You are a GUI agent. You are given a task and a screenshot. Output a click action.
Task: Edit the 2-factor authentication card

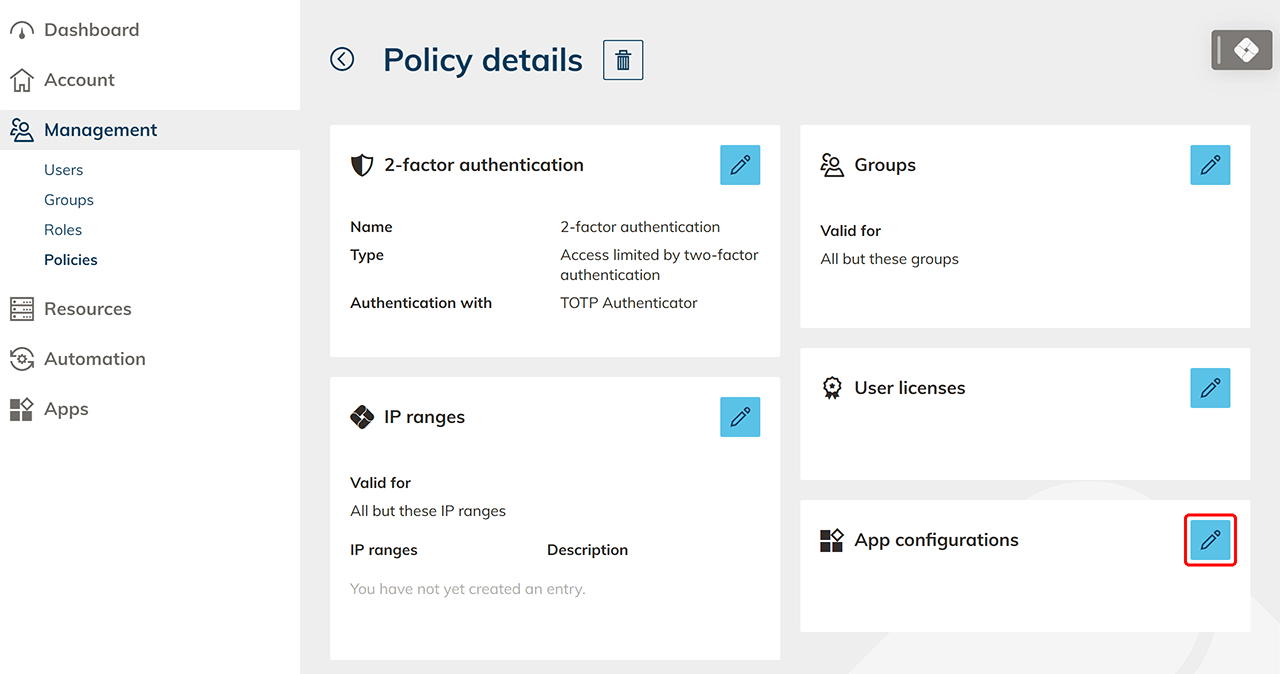coord(740,165)
